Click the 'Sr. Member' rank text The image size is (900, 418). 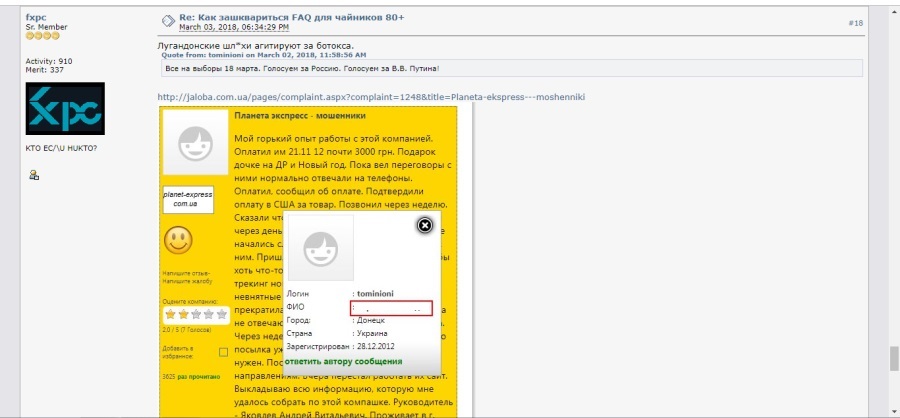pos(46,27)
